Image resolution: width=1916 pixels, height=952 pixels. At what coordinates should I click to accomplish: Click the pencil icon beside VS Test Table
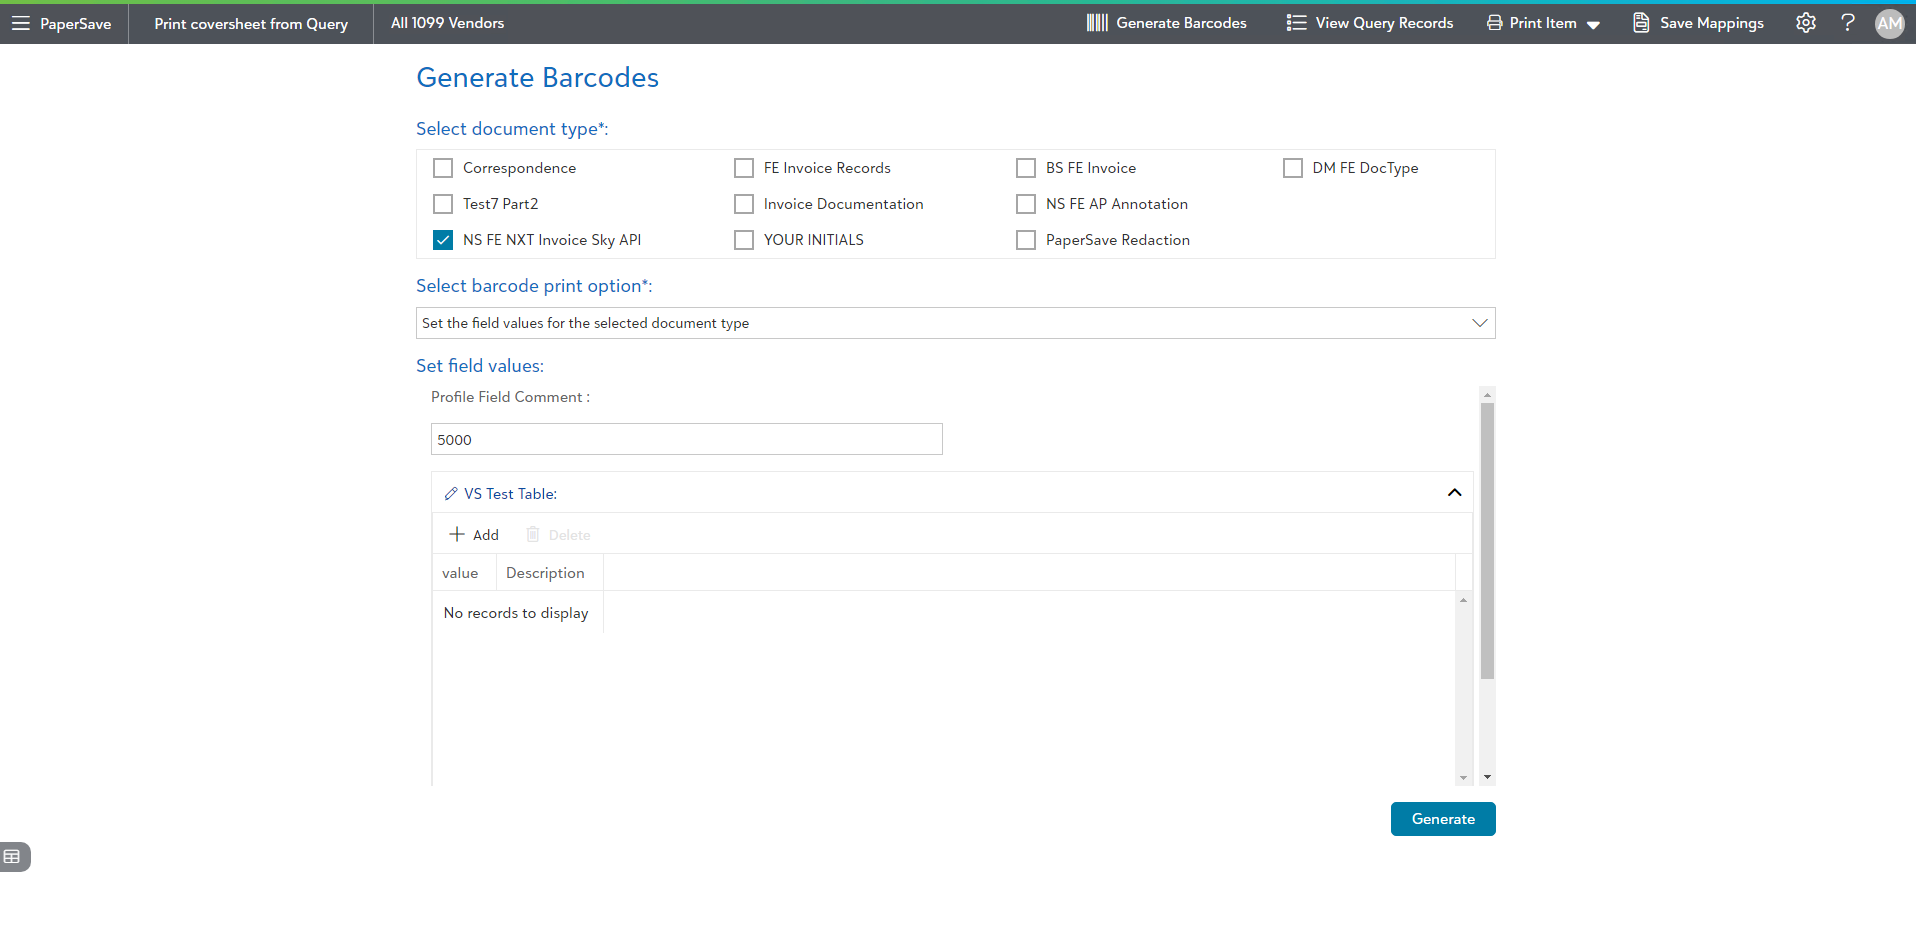point(451,494)
